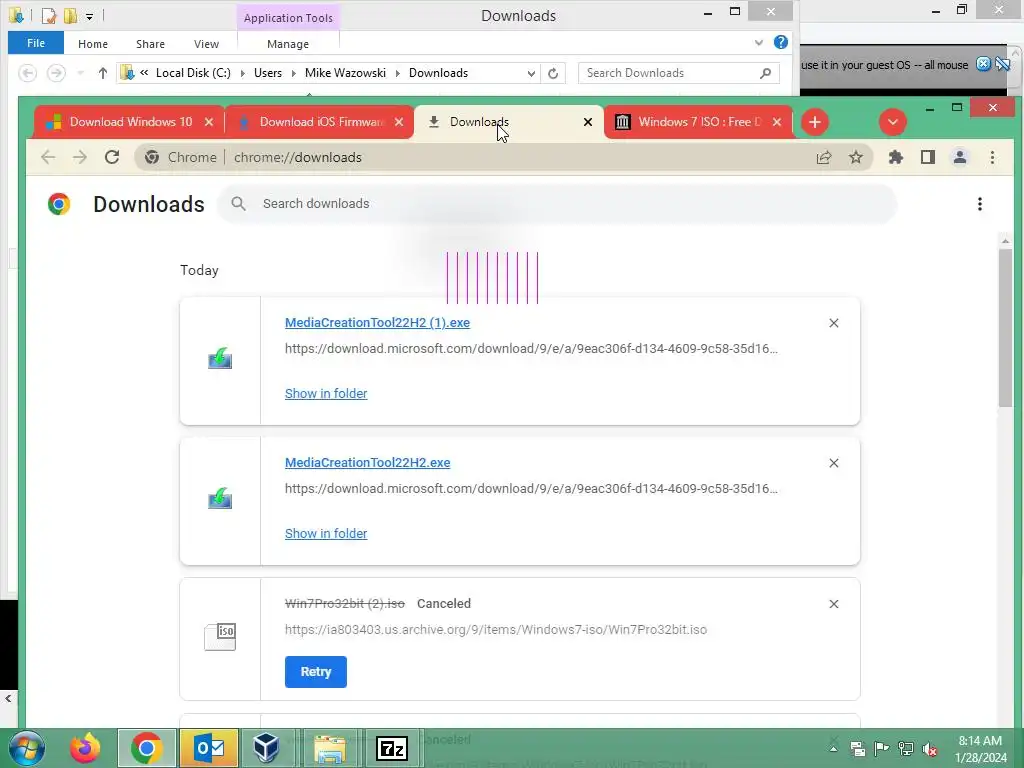Expand Users breadcrumb arrow in Explorer
Viewport: 1024px width, 768px height.
pos(293,73)
